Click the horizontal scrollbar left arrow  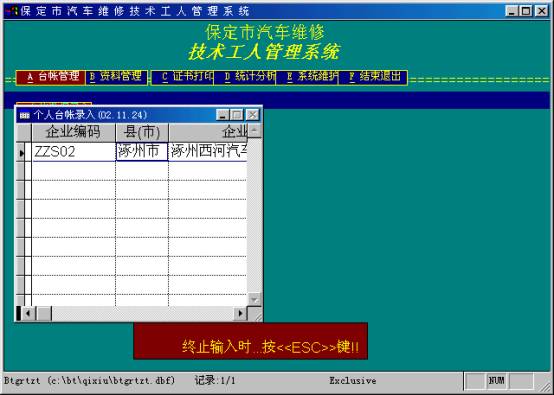coord(28,313)
